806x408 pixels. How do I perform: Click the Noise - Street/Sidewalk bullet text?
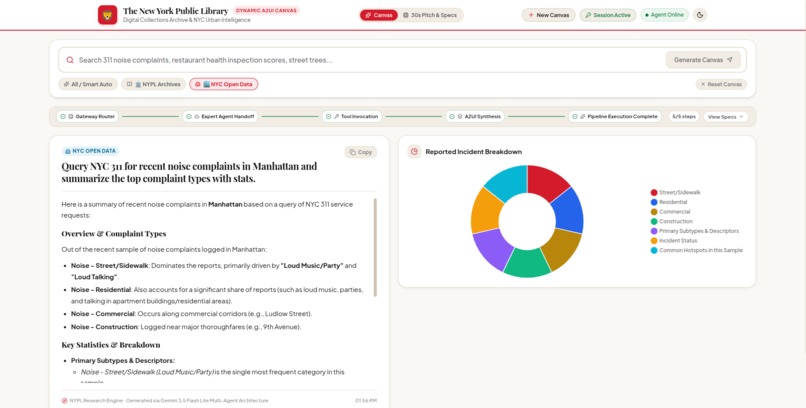(x=213, y=271)
